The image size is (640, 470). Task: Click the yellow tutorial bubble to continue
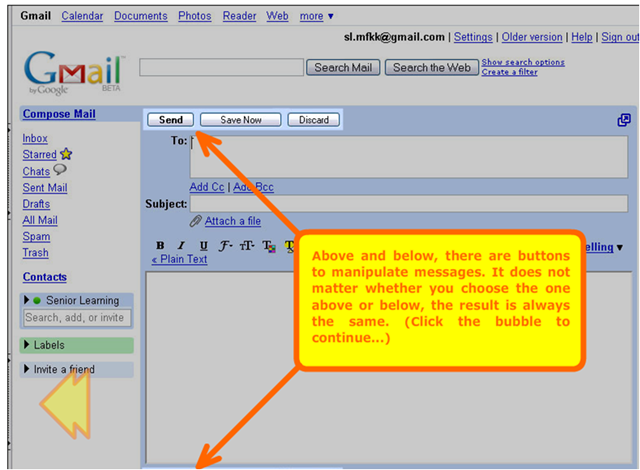point(440,301)
